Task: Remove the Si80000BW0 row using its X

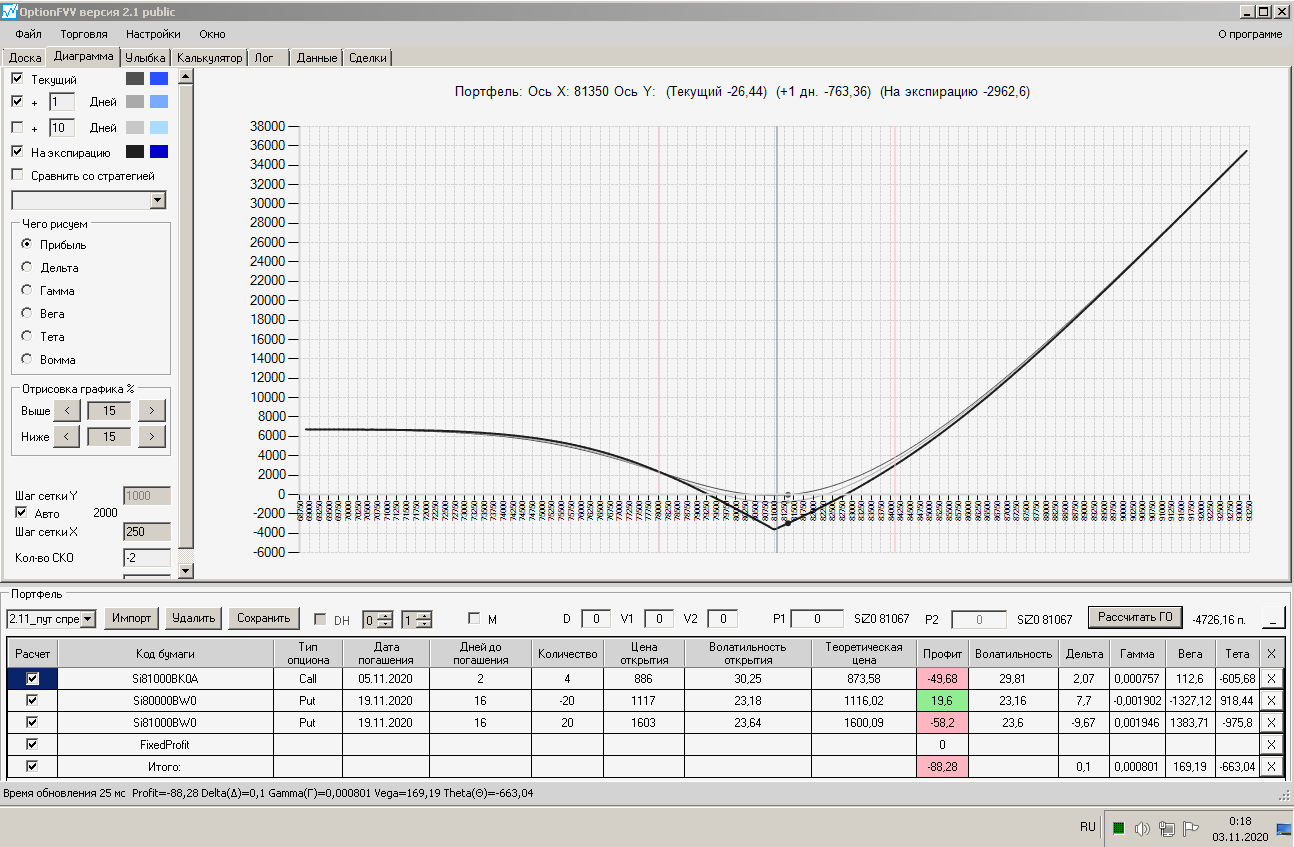Action: pyautogui.click(x=1271, y=701)
